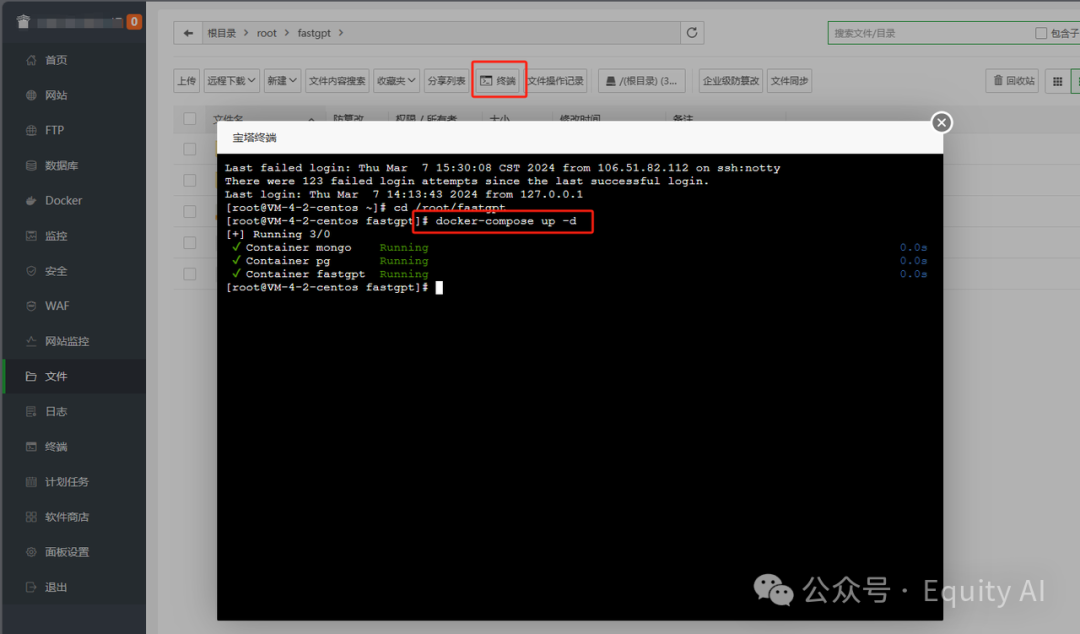
Task: Open 数据库 in the sidebar
Action: [61, 165]
